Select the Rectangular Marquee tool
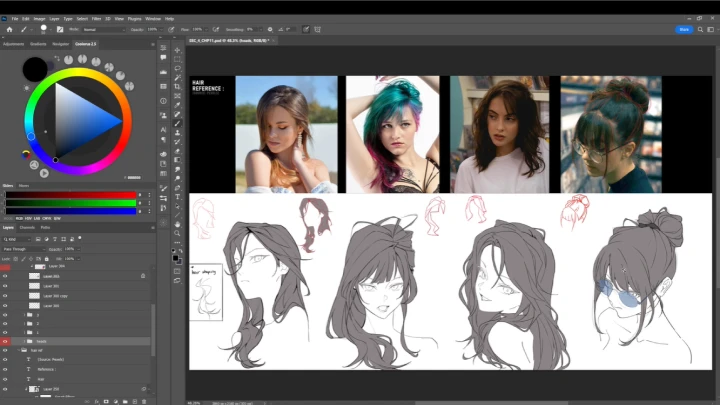 coord(177,59)
